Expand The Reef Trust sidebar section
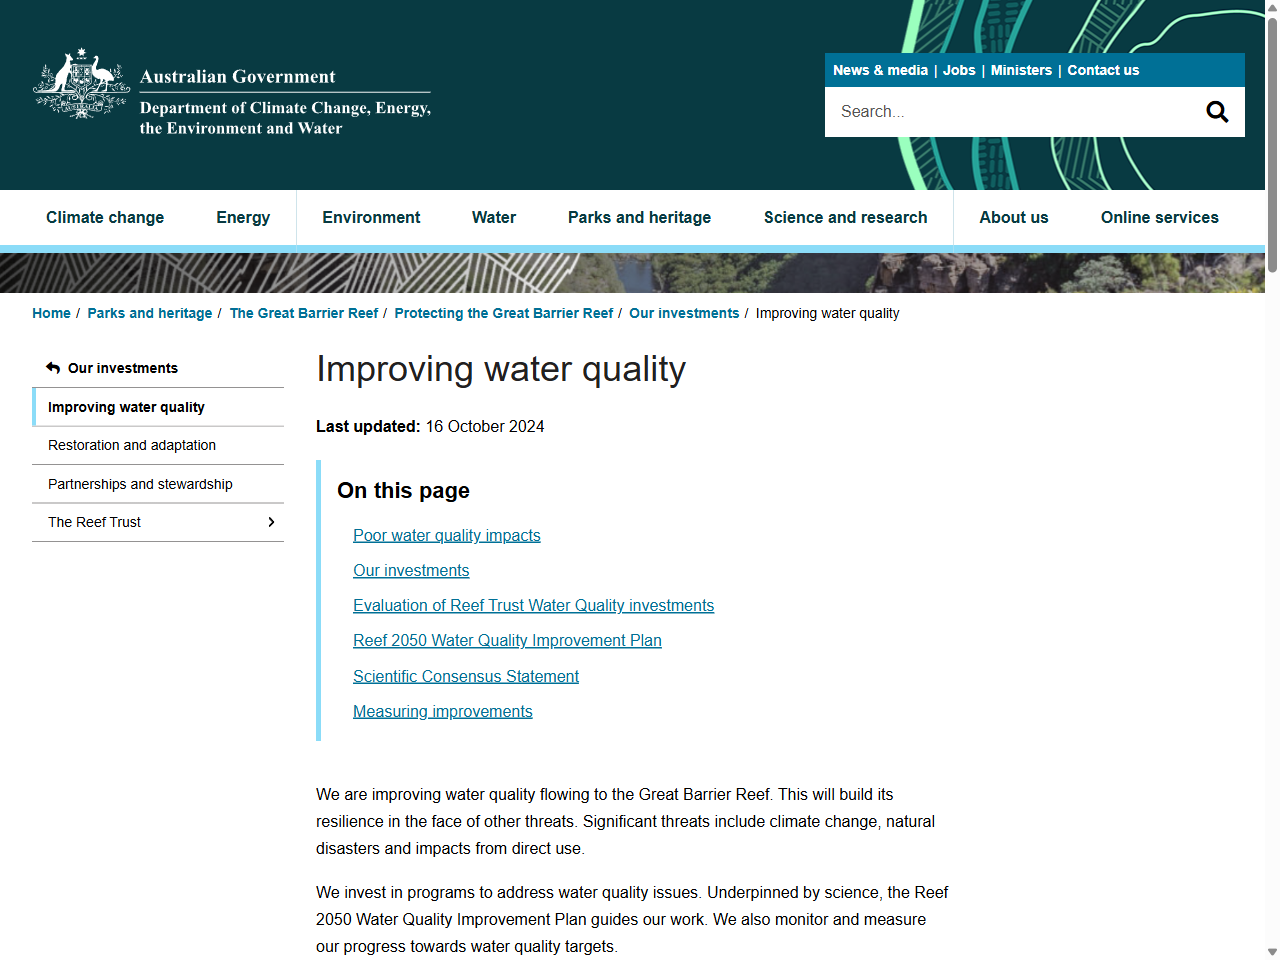1280x960 pixels. pos(270,521)
